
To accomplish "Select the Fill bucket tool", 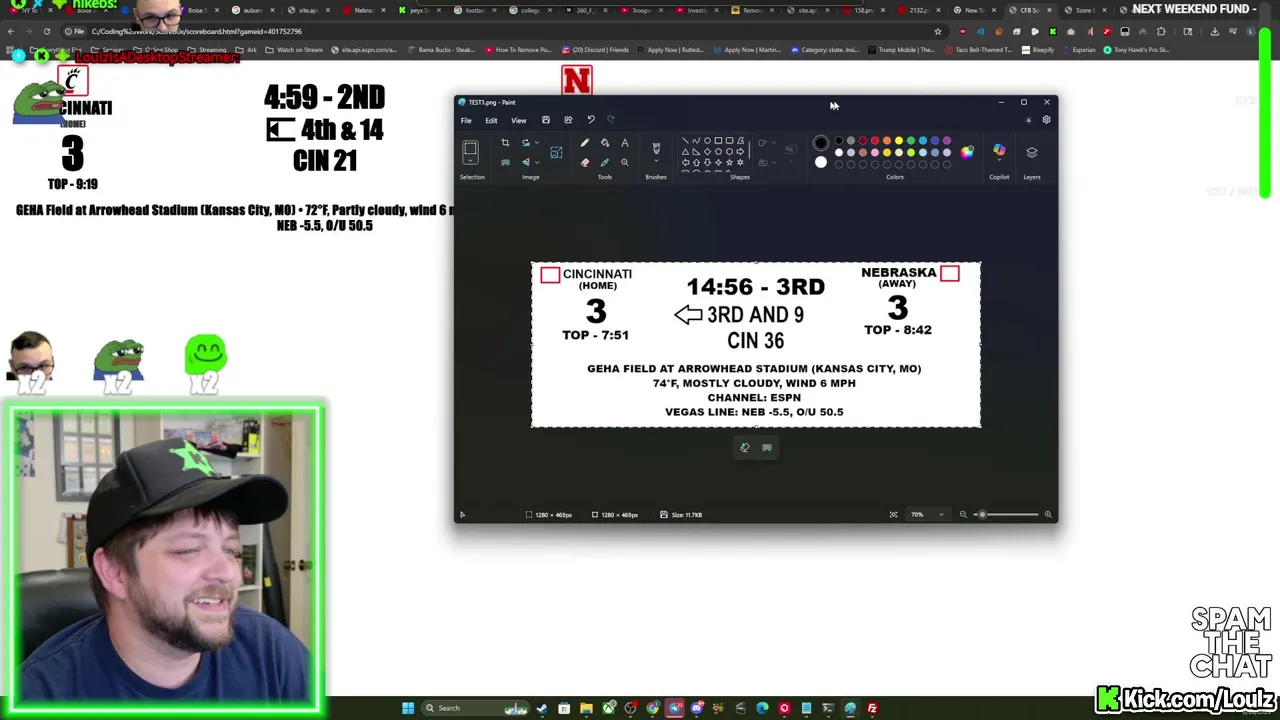I will pos(605,143).
